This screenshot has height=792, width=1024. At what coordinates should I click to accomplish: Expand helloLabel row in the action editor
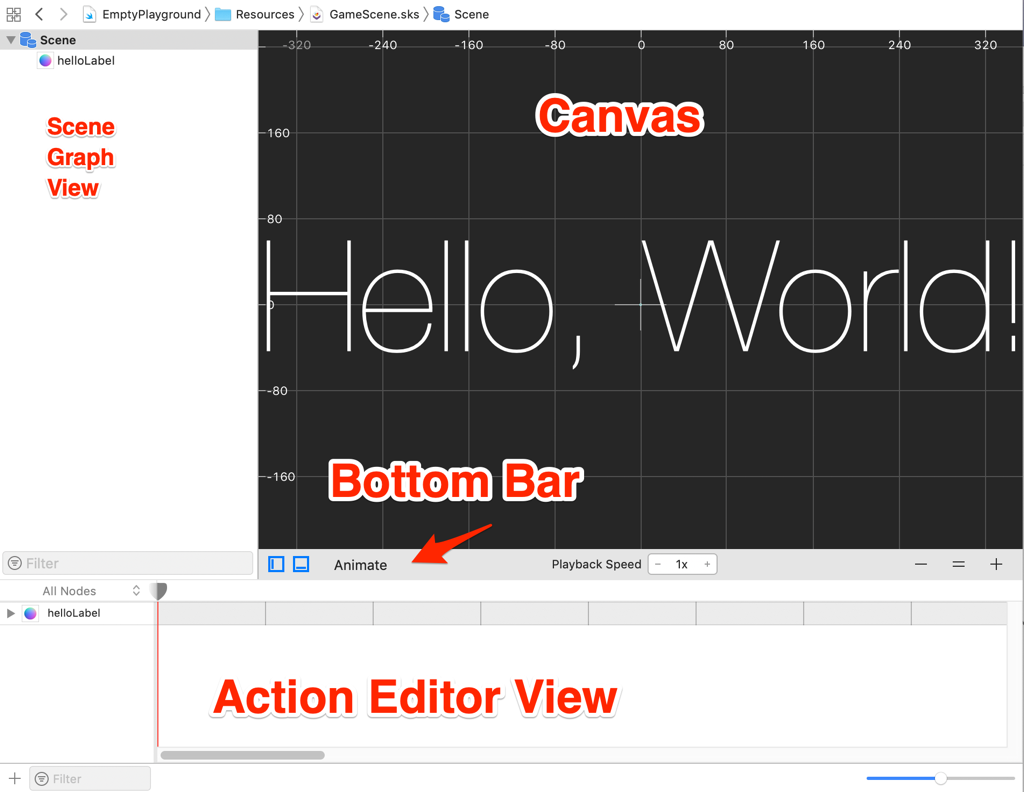11,613
